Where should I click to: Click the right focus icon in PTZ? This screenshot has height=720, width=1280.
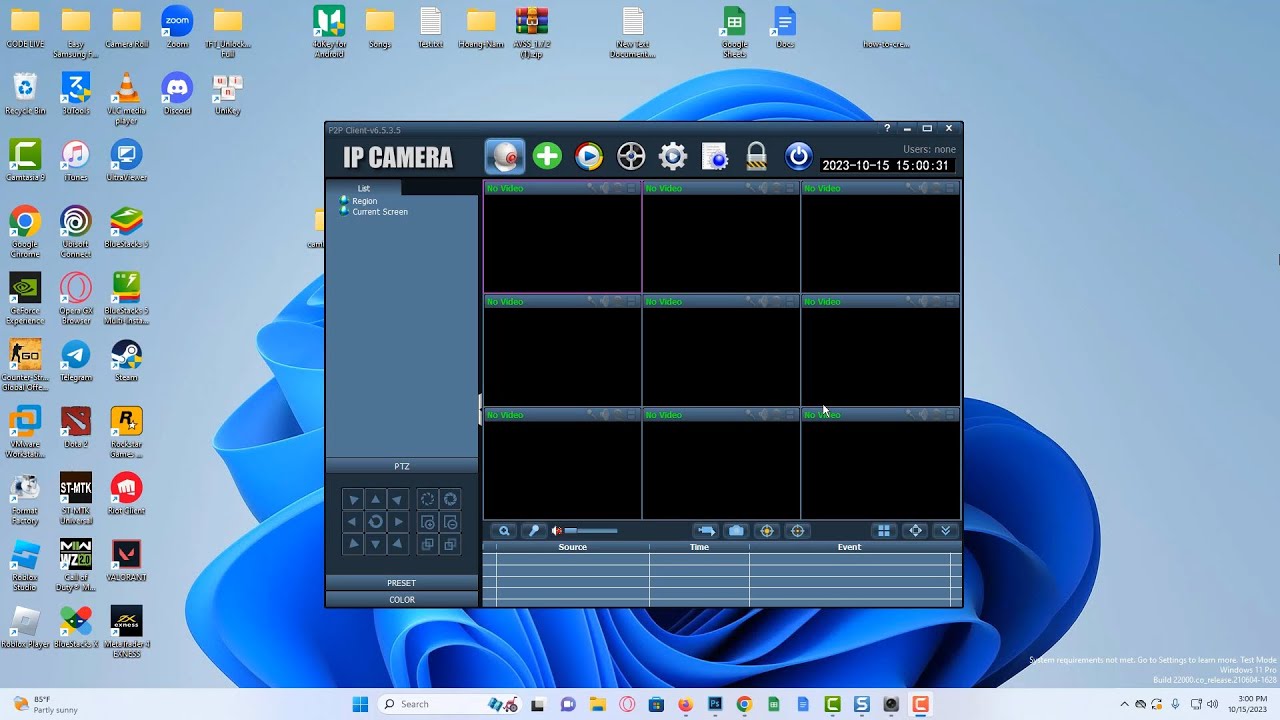point(450,544)
